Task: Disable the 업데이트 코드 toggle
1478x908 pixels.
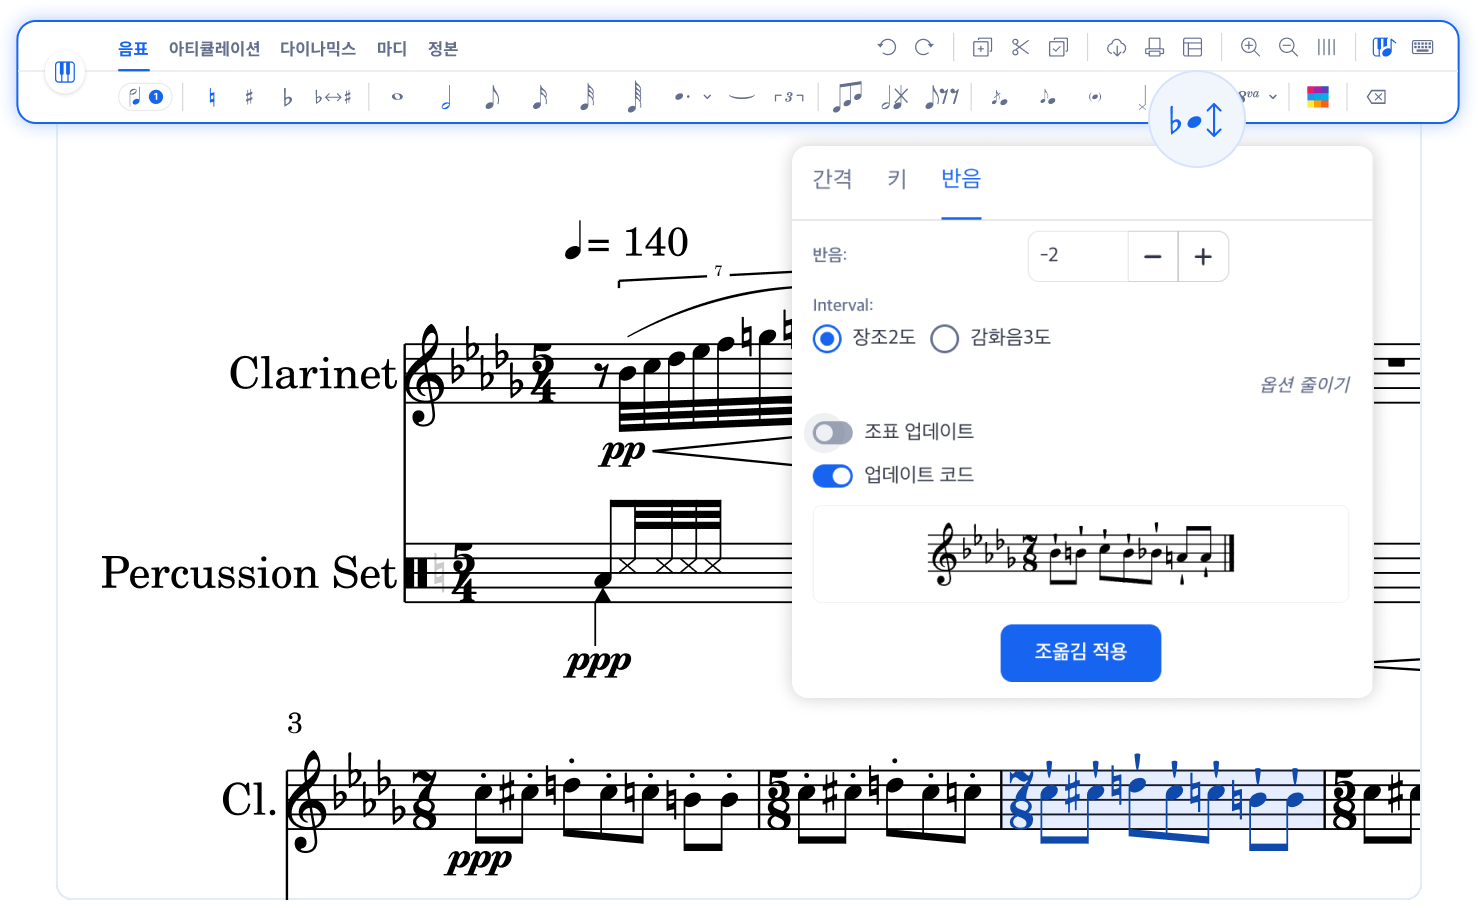Action: 831,476
